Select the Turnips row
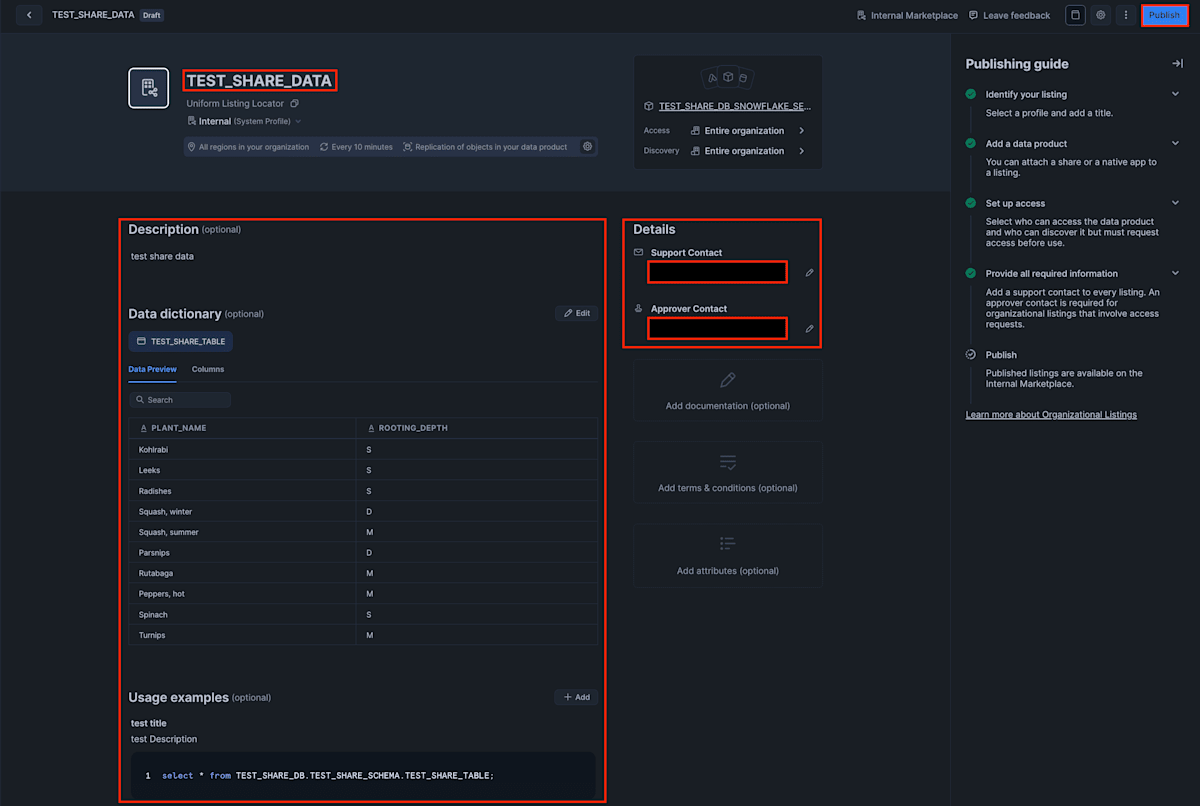The height and width of the screenshot is (806, 1200). coord(363,635)
